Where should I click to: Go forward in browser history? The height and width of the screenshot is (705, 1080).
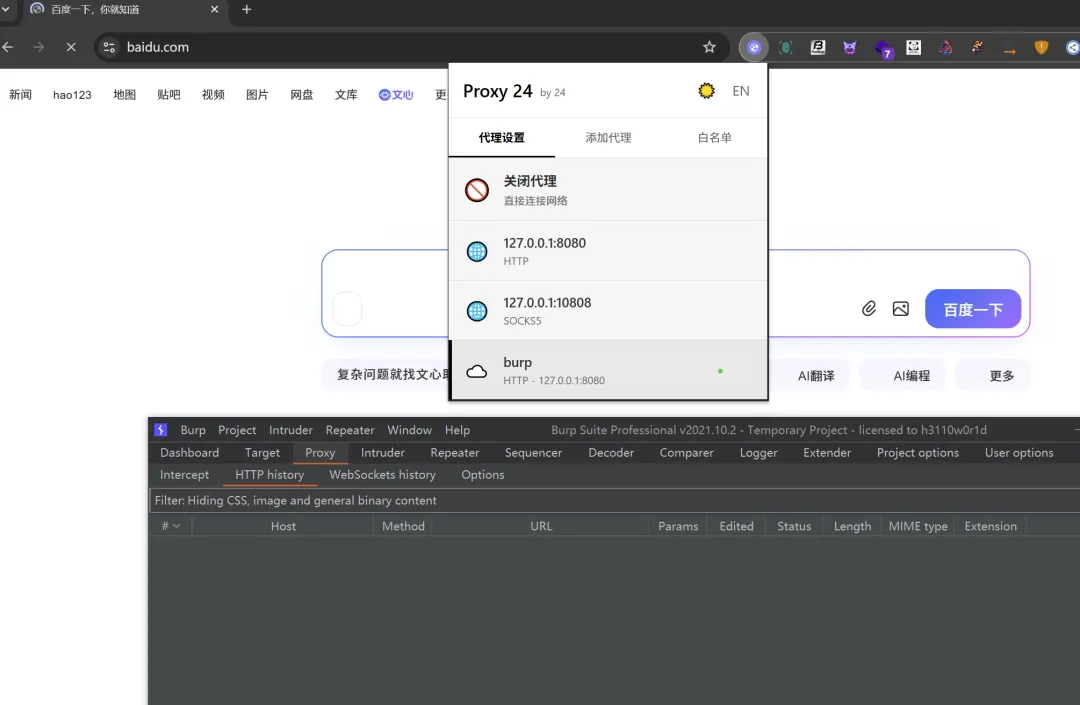coord(39,48)
